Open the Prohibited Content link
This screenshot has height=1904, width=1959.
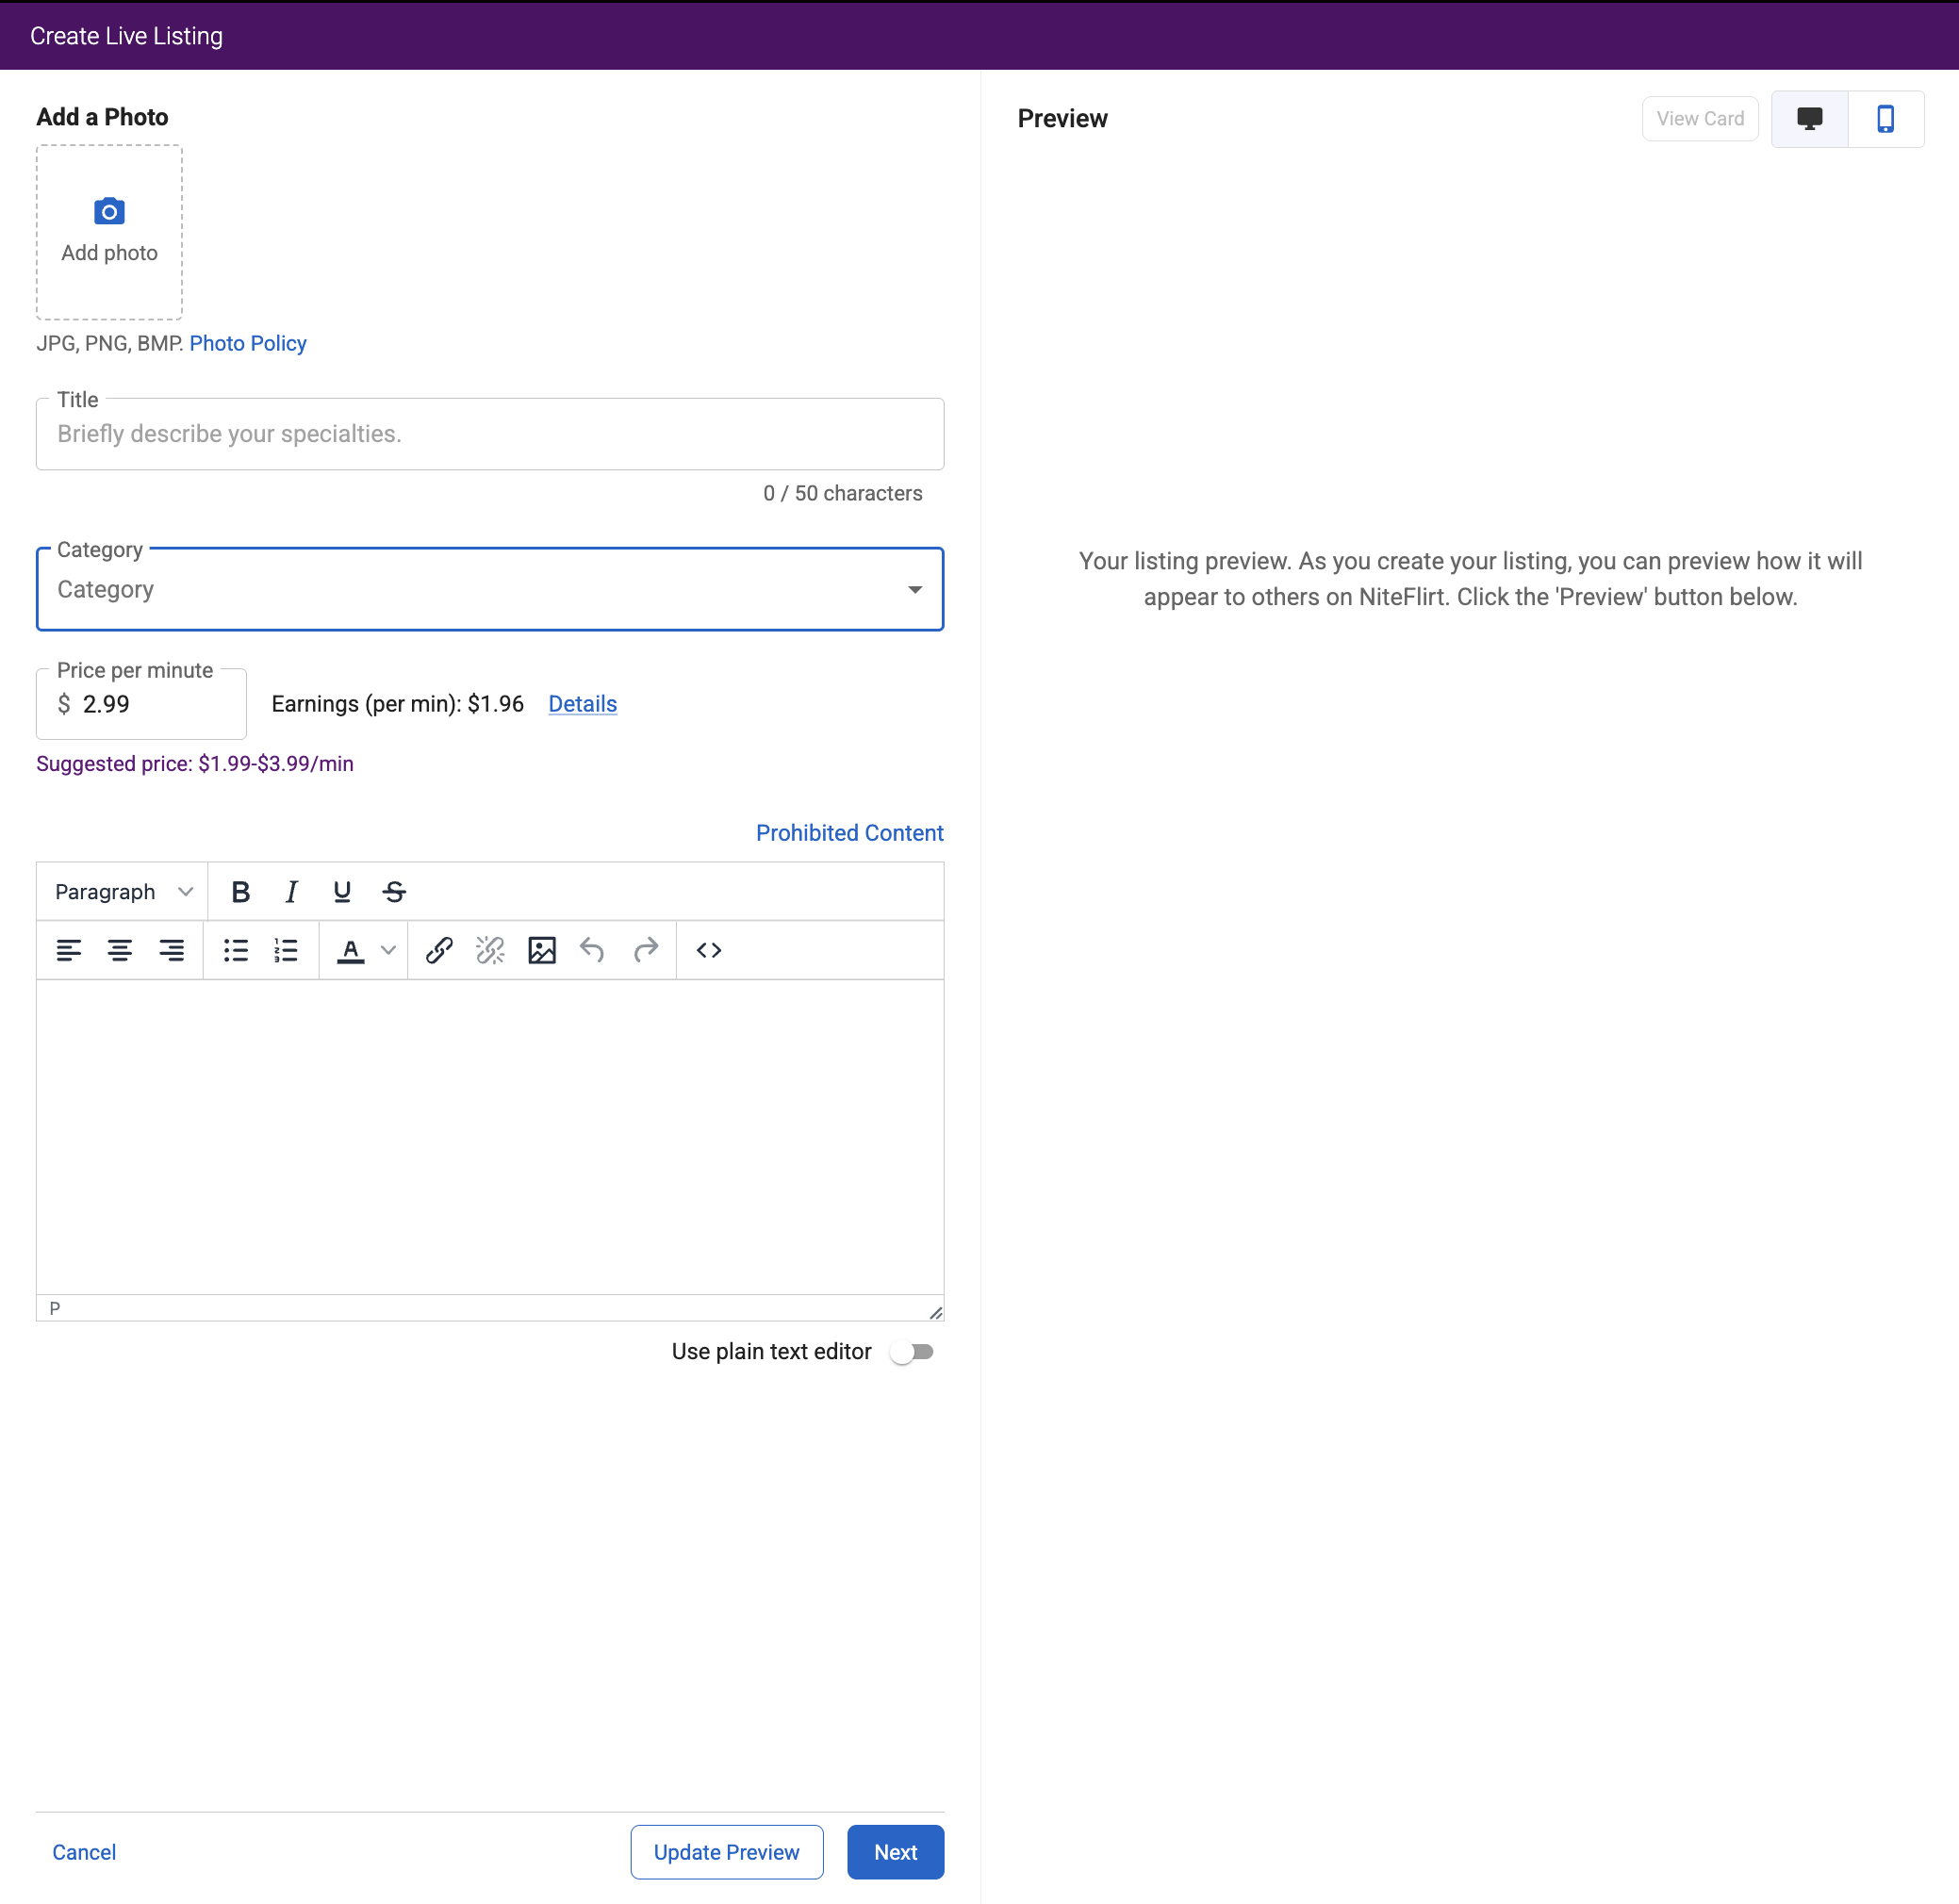coord(850,833)
